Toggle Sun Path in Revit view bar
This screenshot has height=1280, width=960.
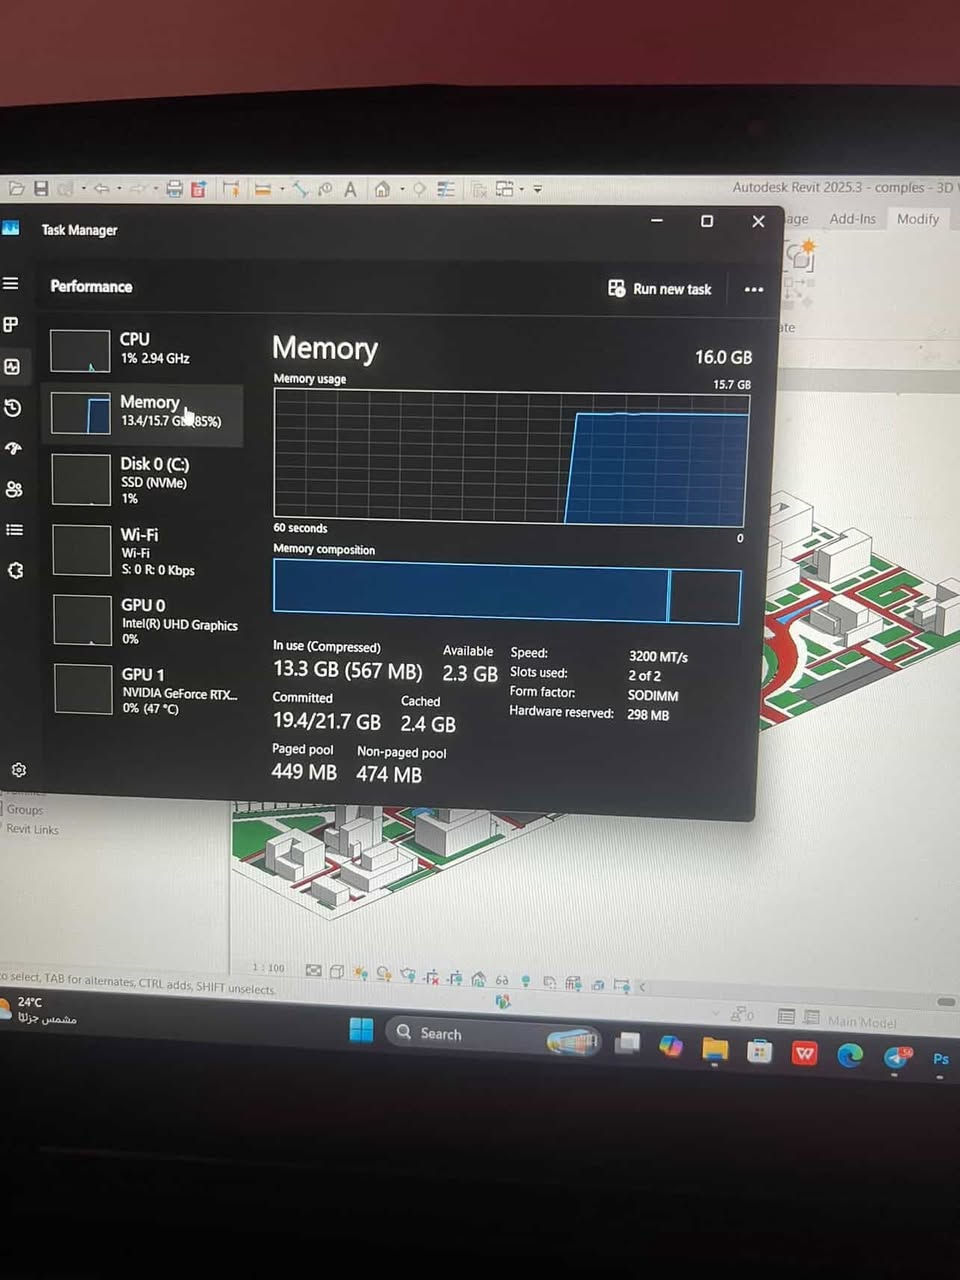[360, 972]
